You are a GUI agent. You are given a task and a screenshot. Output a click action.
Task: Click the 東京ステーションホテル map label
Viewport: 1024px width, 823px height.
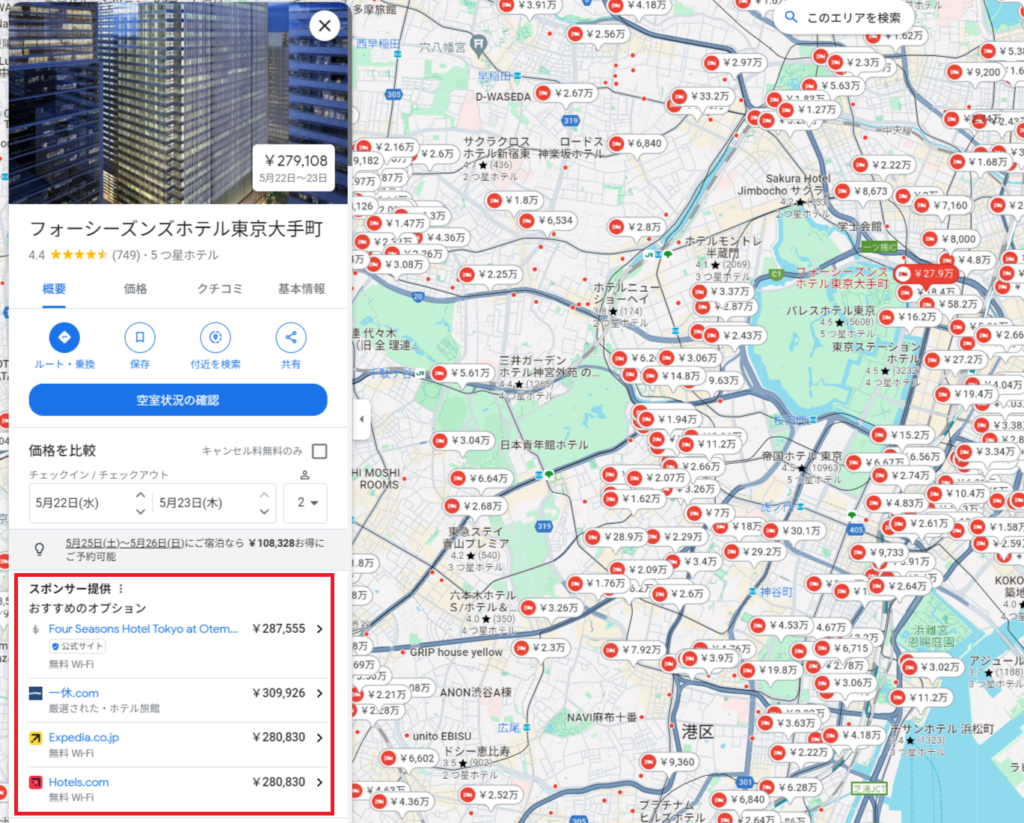pos(876,353)
